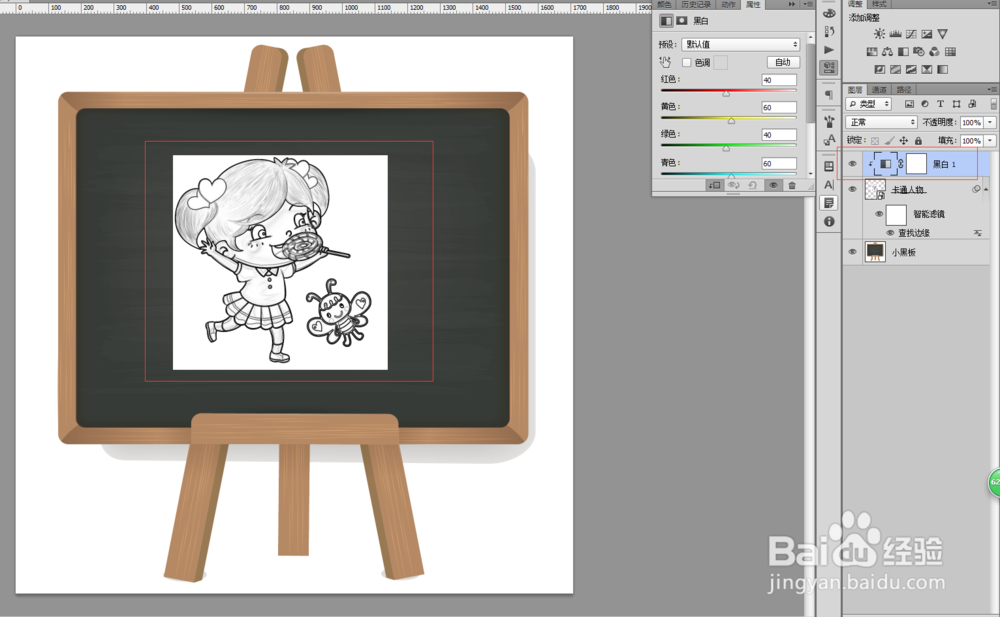
Task: Open the 填充 fill arrow dropdown
Action: point(990,140)
